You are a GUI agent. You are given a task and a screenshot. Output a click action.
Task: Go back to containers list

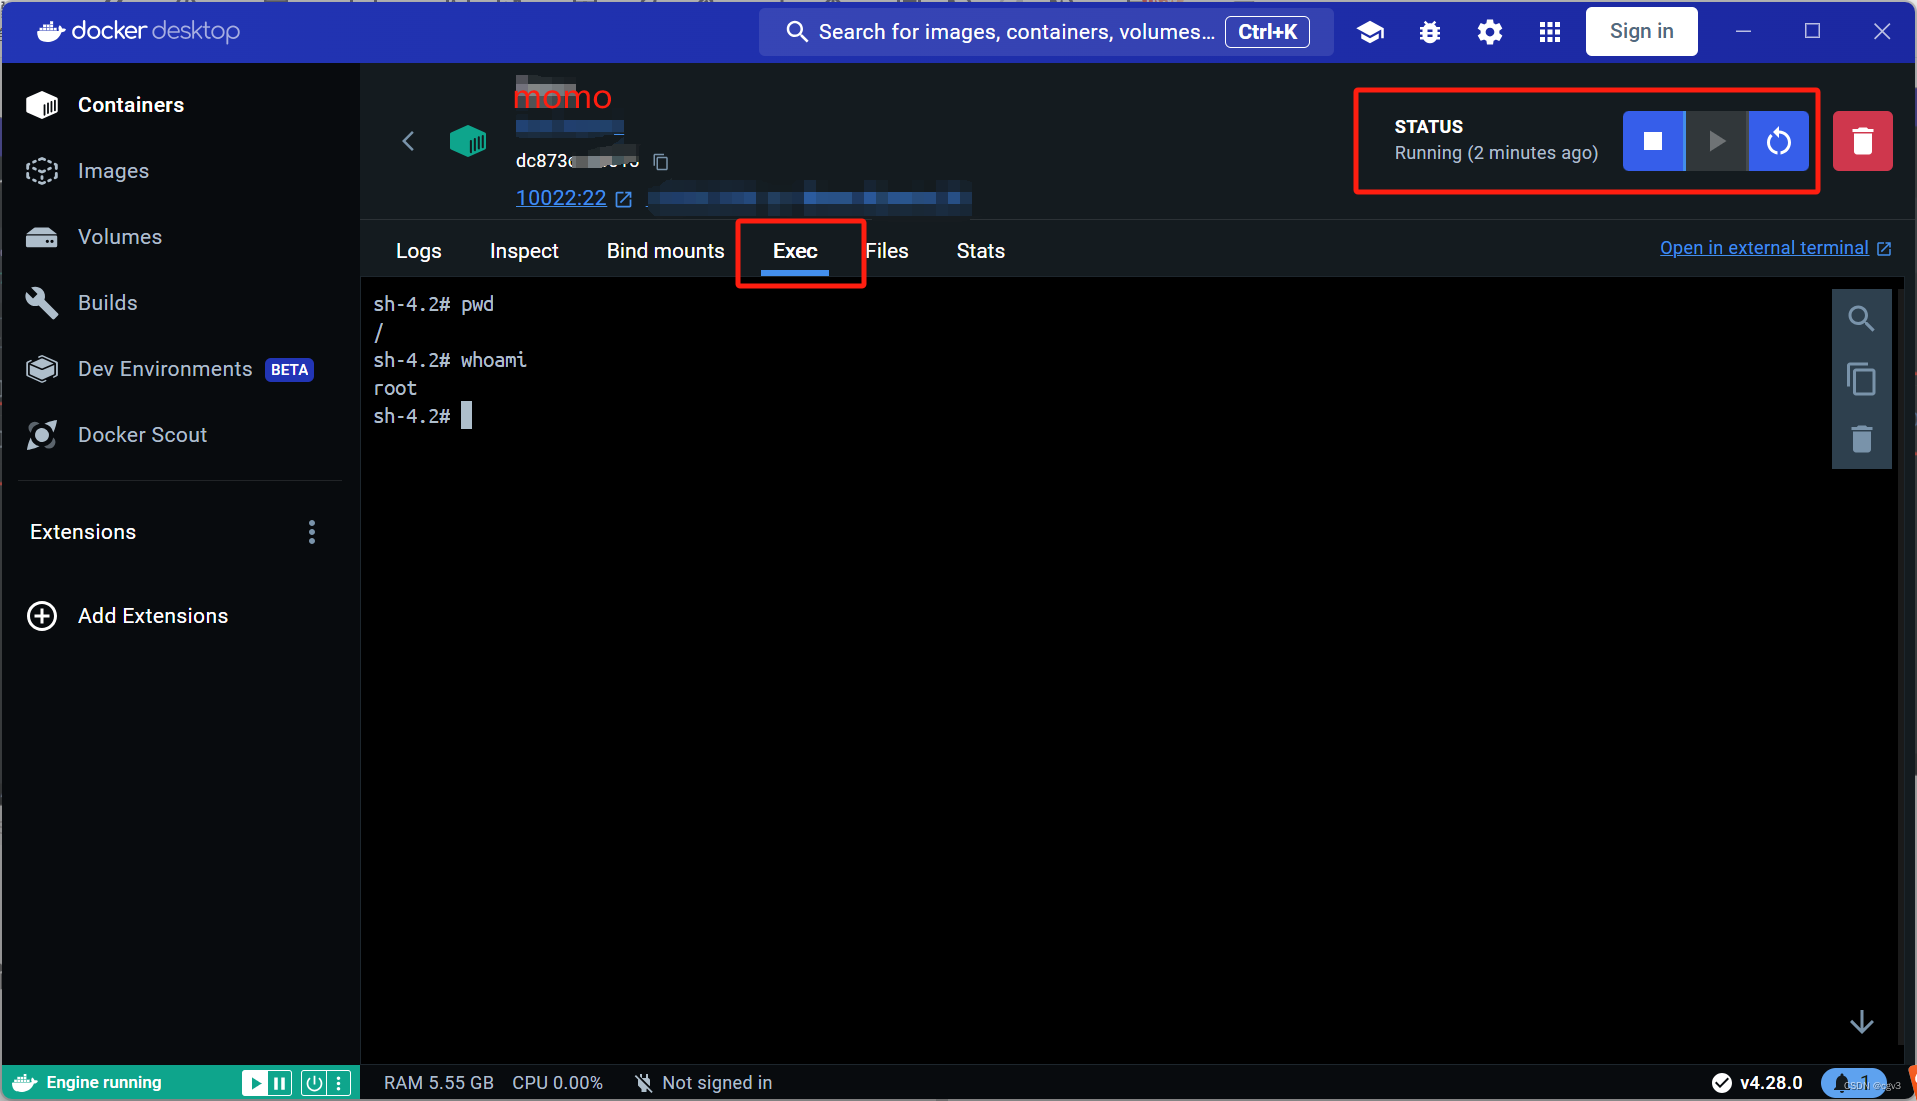click(408, 141)
